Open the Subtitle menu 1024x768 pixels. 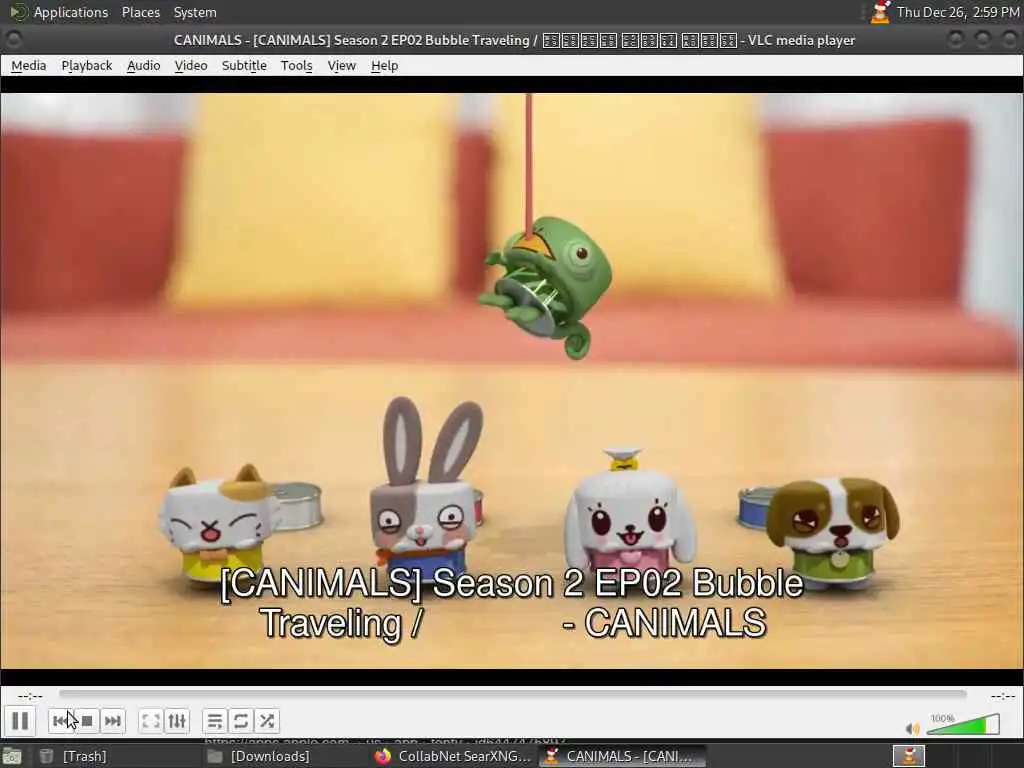click(244, 65)
